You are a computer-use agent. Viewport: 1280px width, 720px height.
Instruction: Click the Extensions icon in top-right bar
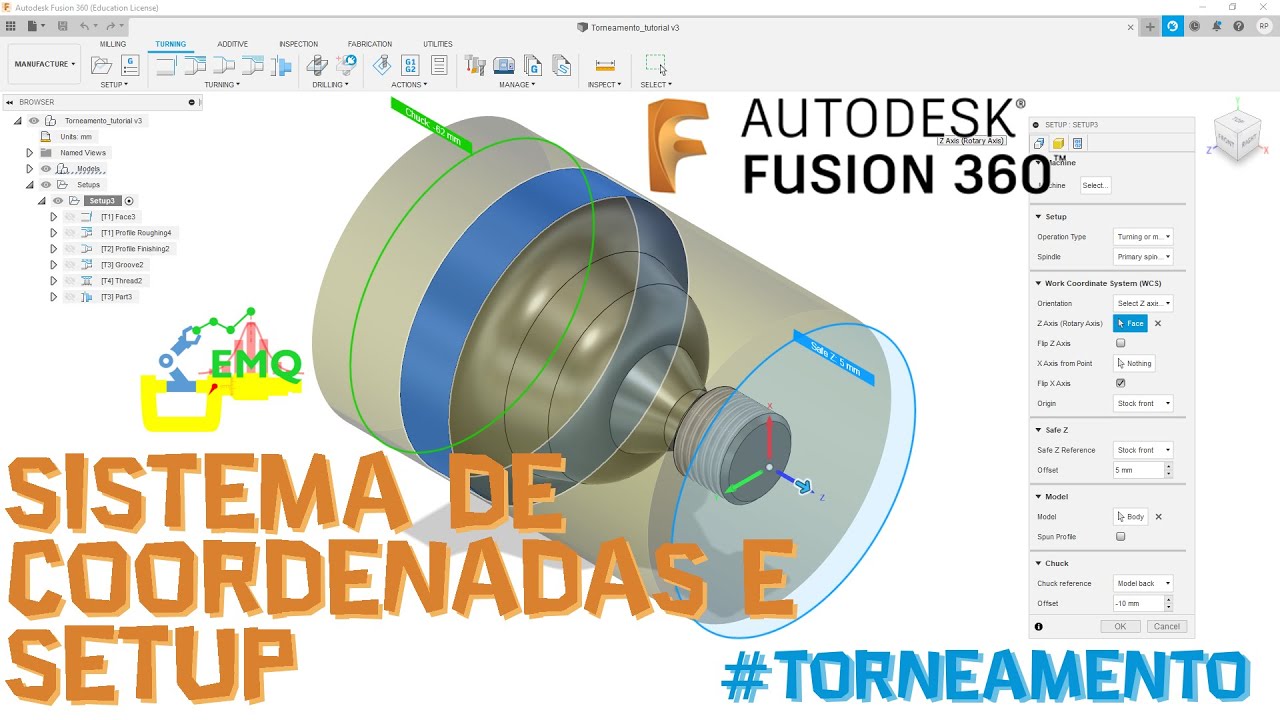click(x=1173, y=27)
